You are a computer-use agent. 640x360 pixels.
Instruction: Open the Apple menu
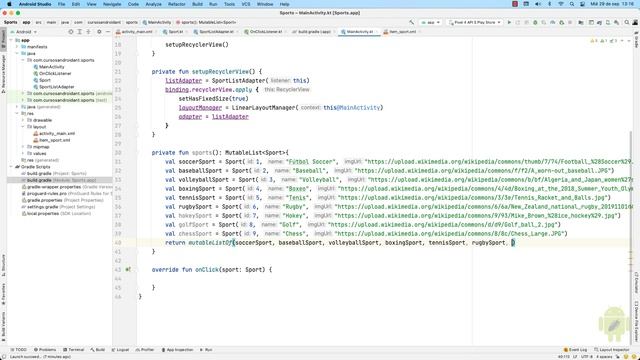tap(9, 4)
